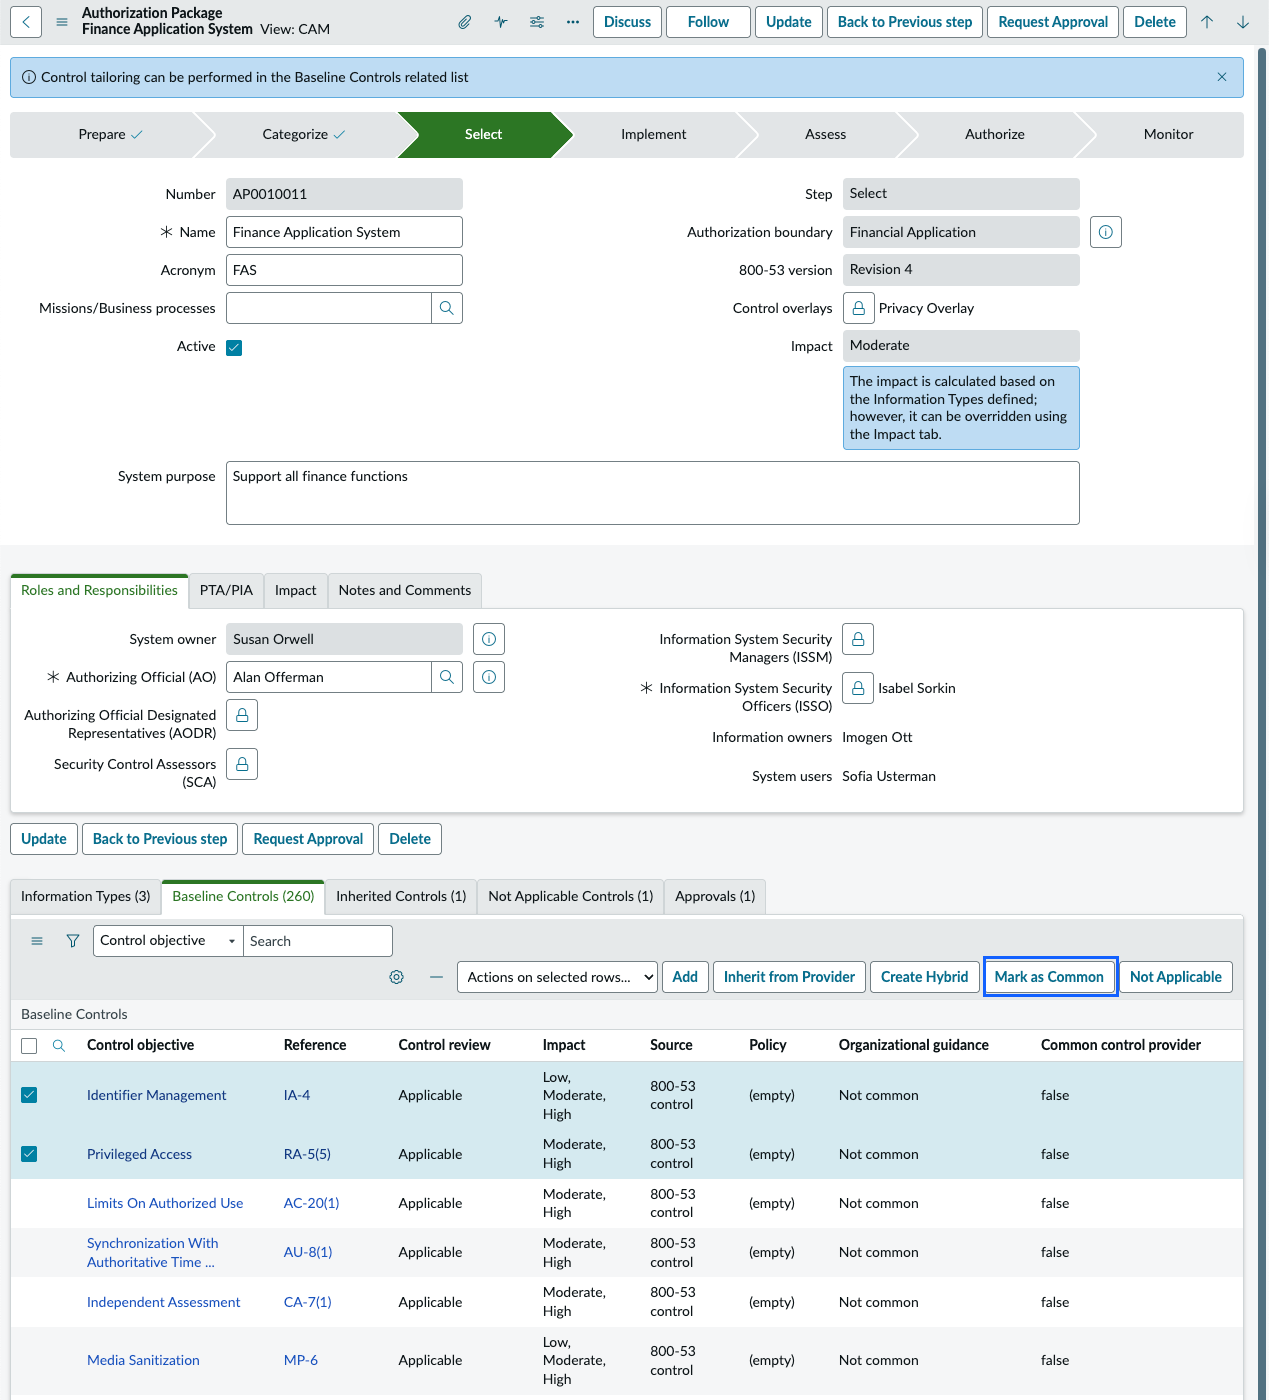Unlock the ISSO lock icon
This screenshot has height=1400, width=1269.
point(858,688)
